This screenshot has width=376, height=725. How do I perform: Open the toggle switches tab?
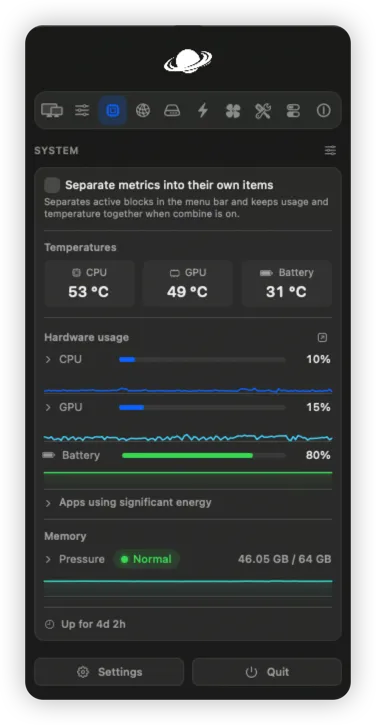(x=293, y=111)
